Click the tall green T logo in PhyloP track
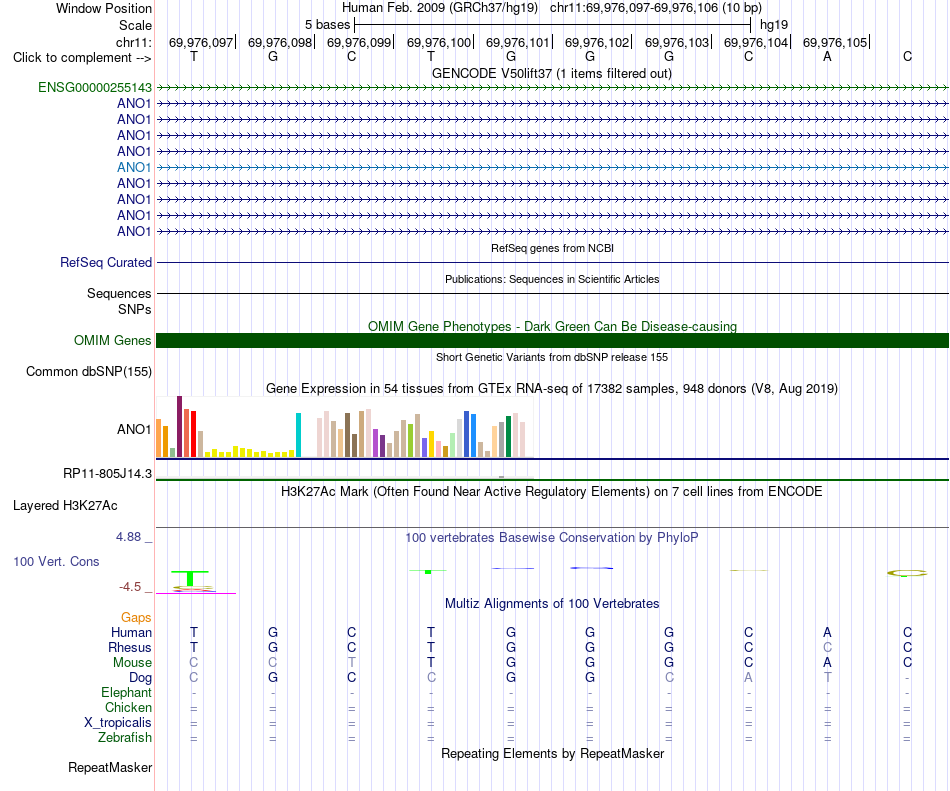Image resolution: width=950 pixels, height=791 pixels. coord(190,578)
